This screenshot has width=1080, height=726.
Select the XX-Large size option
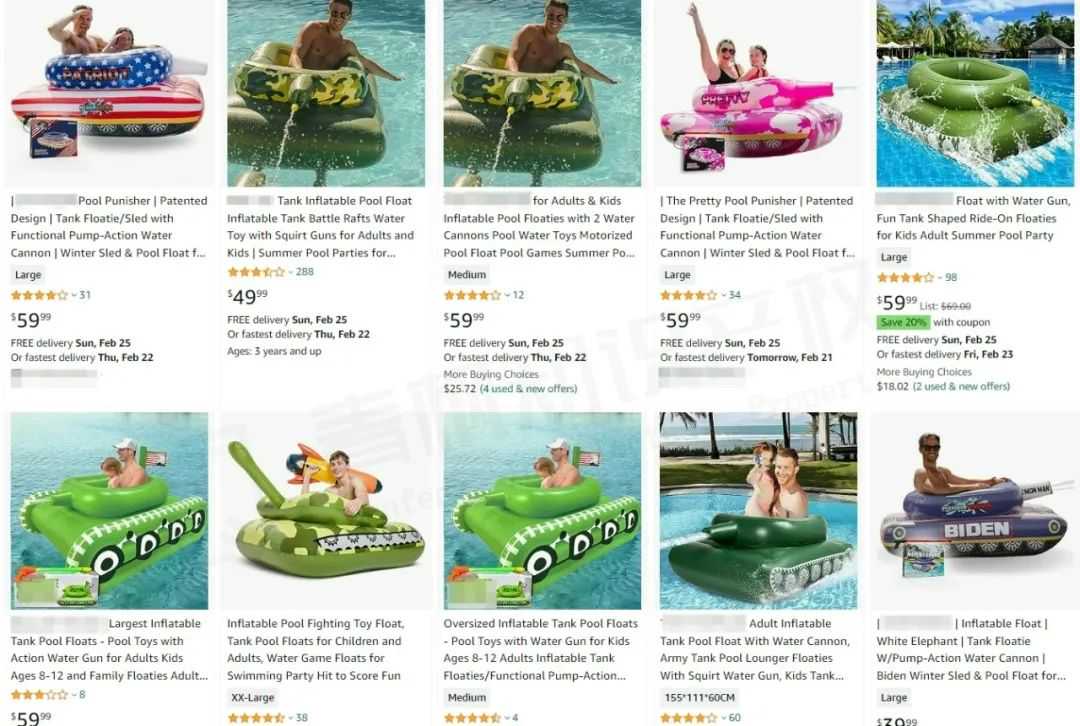(252, 698)
